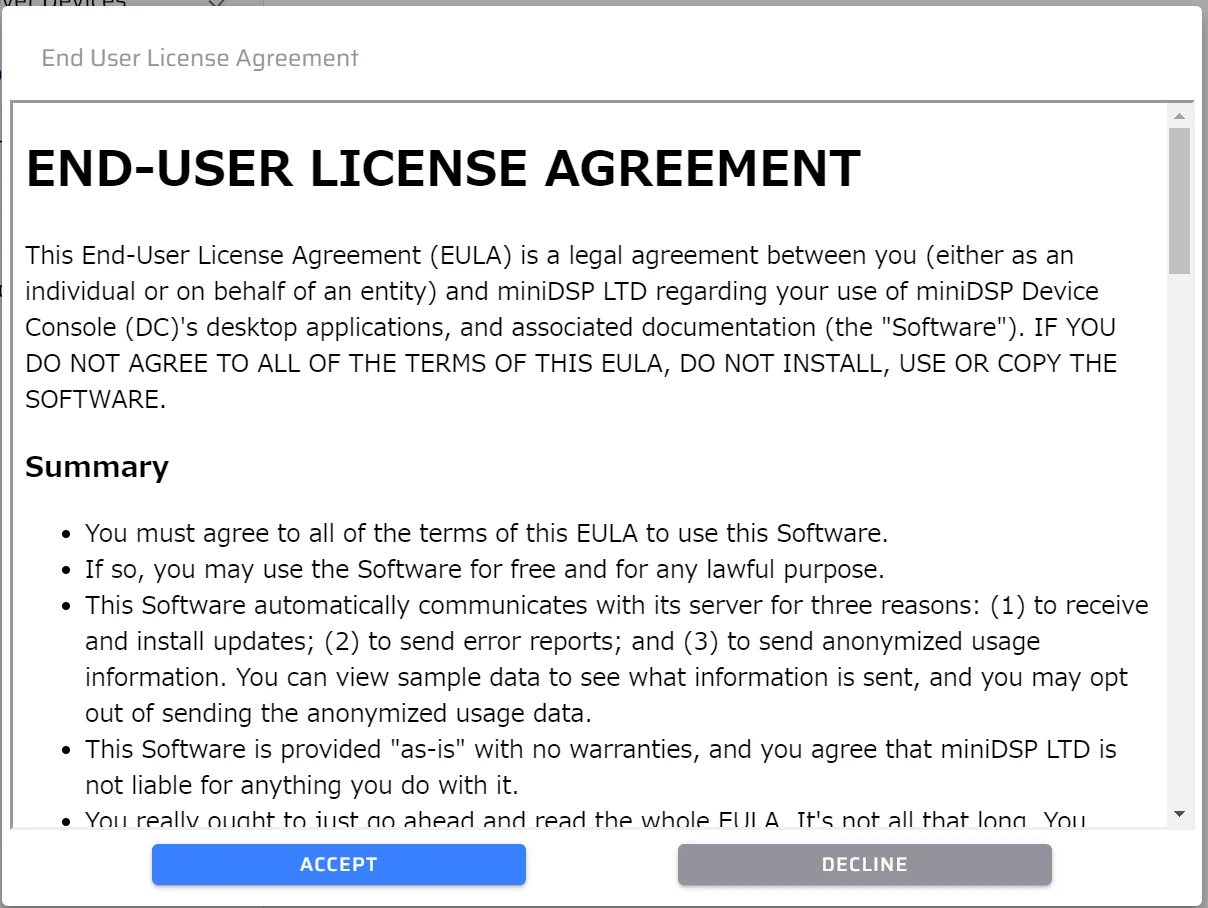Click the scrollbar up arrow
The image size is (1208, 908).
click(1179, 116)
